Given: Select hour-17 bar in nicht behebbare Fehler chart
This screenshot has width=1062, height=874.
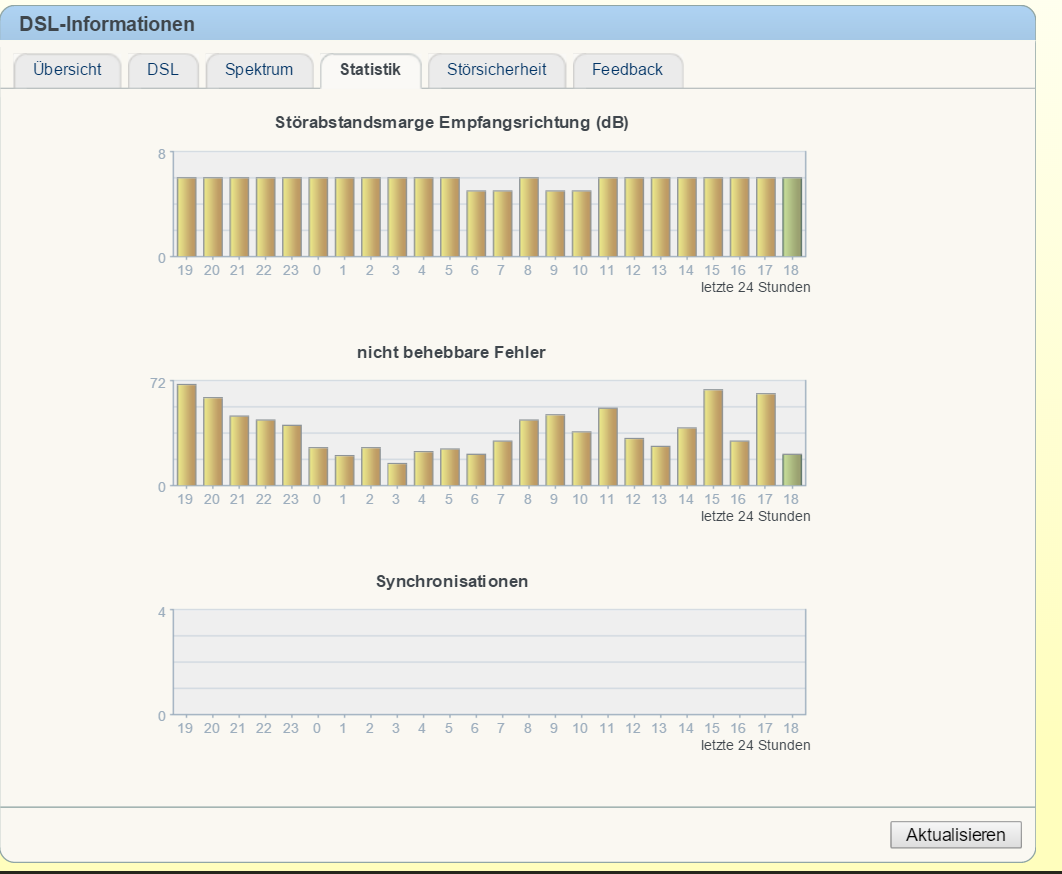Looking at the screenshot, I should click(x=766, y=440).
